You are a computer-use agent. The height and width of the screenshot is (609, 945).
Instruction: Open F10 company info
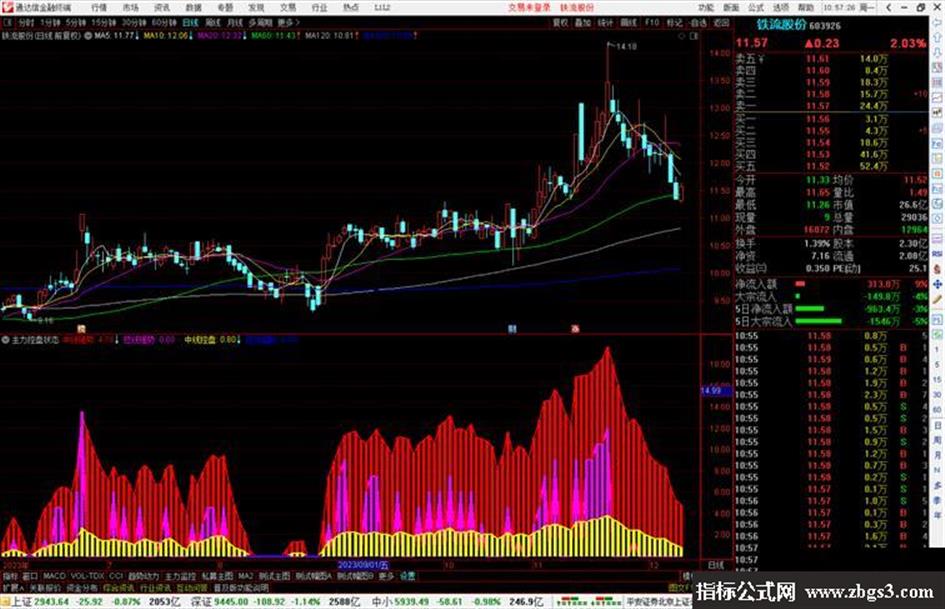[651, 22]
